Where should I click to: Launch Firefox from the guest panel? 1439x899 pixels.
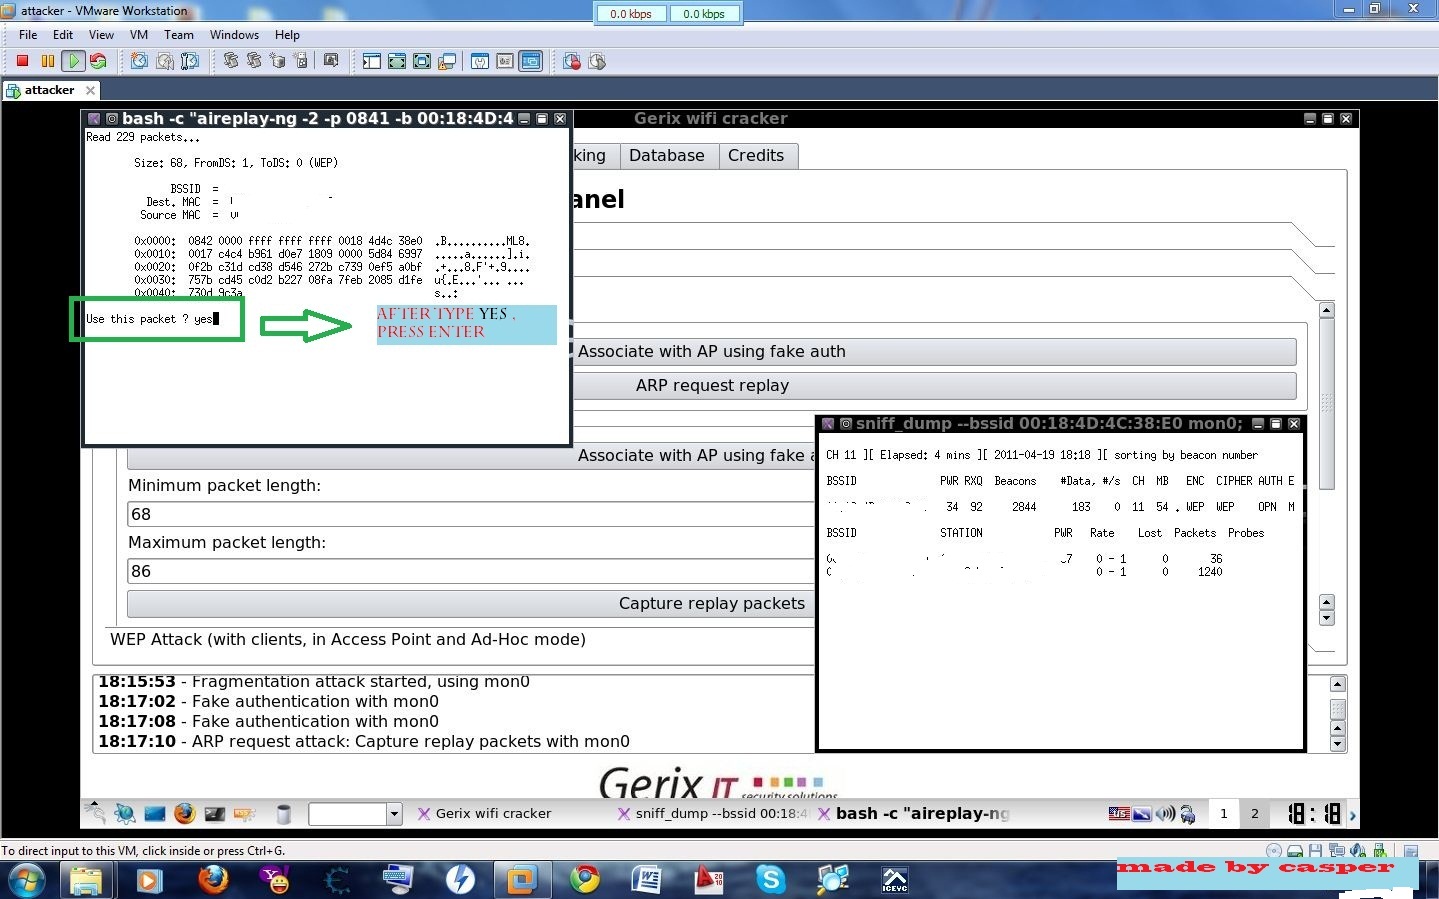(x=184, y=814)
